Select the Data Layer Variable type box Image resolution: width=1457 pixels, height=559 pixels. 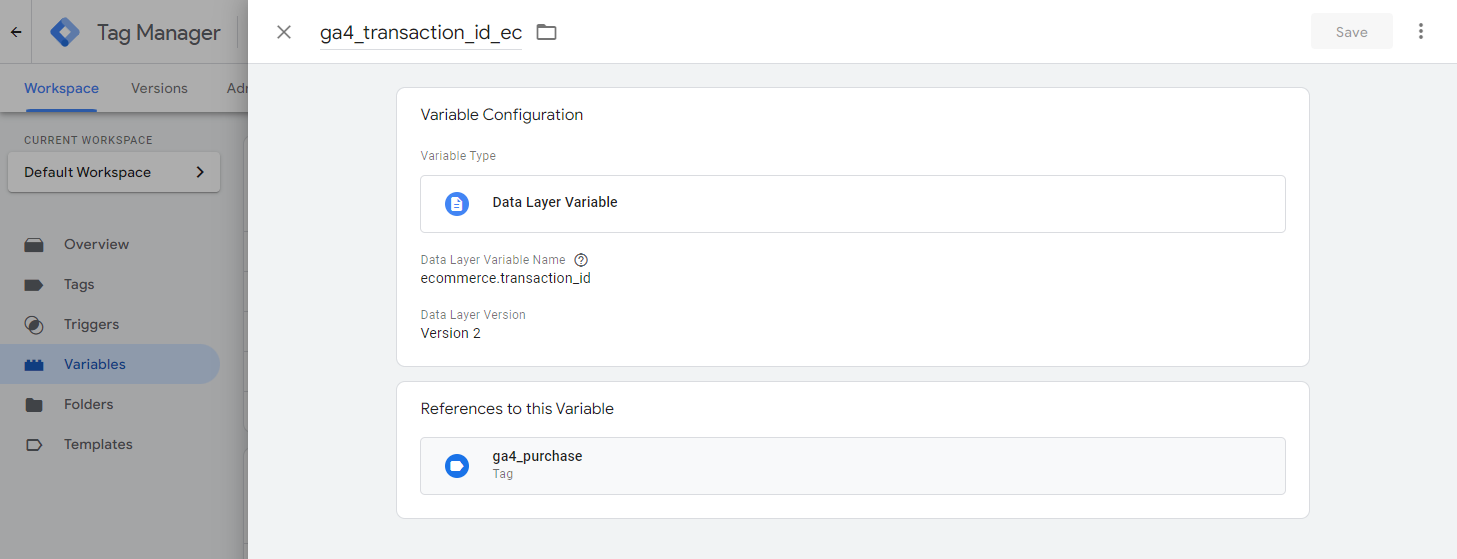coord(852,204)
